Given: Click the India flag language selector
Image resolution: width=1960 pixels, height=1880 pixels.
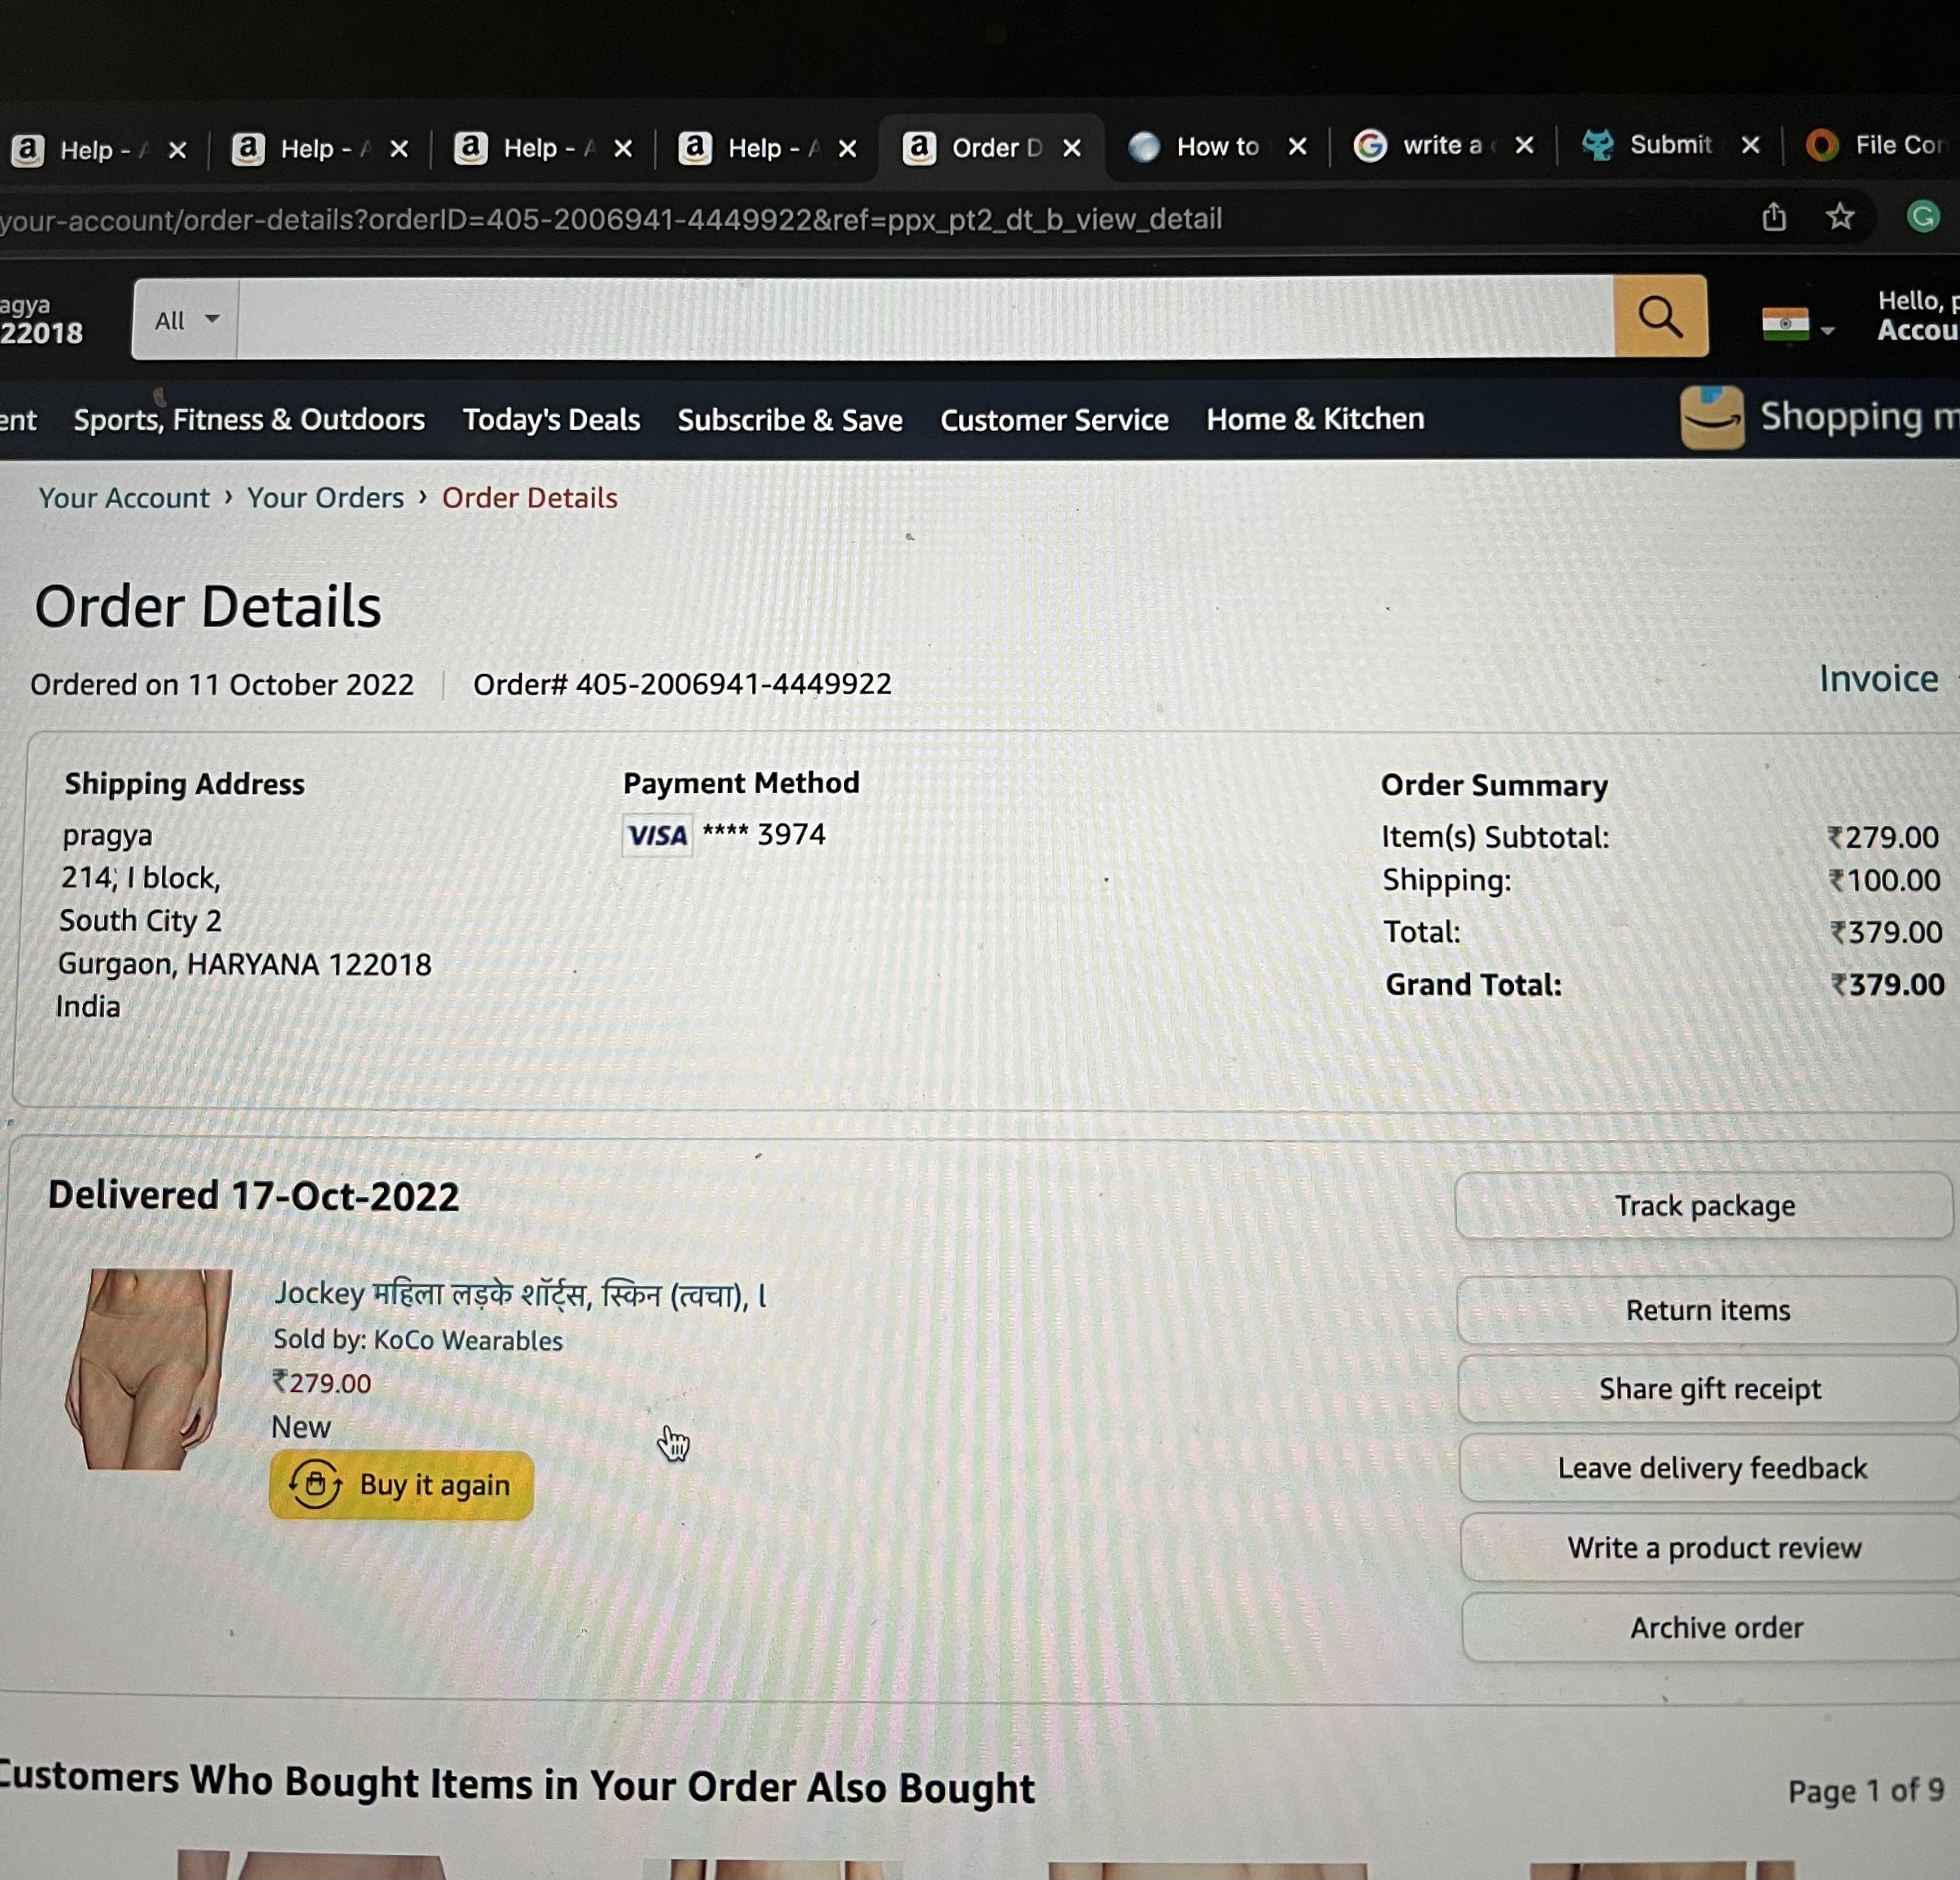Looking at the screenshot, I should tap(1785, 324).
